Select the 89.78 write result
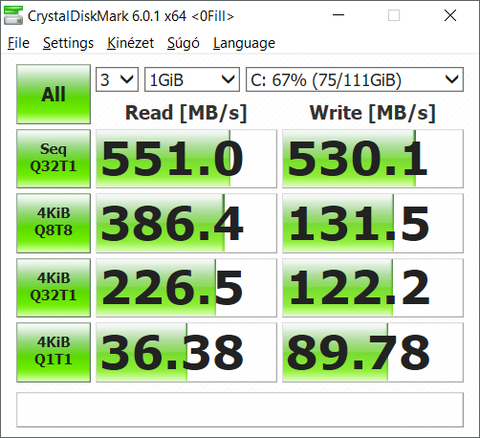The image size is (480, 438). (x=373, y=352)
